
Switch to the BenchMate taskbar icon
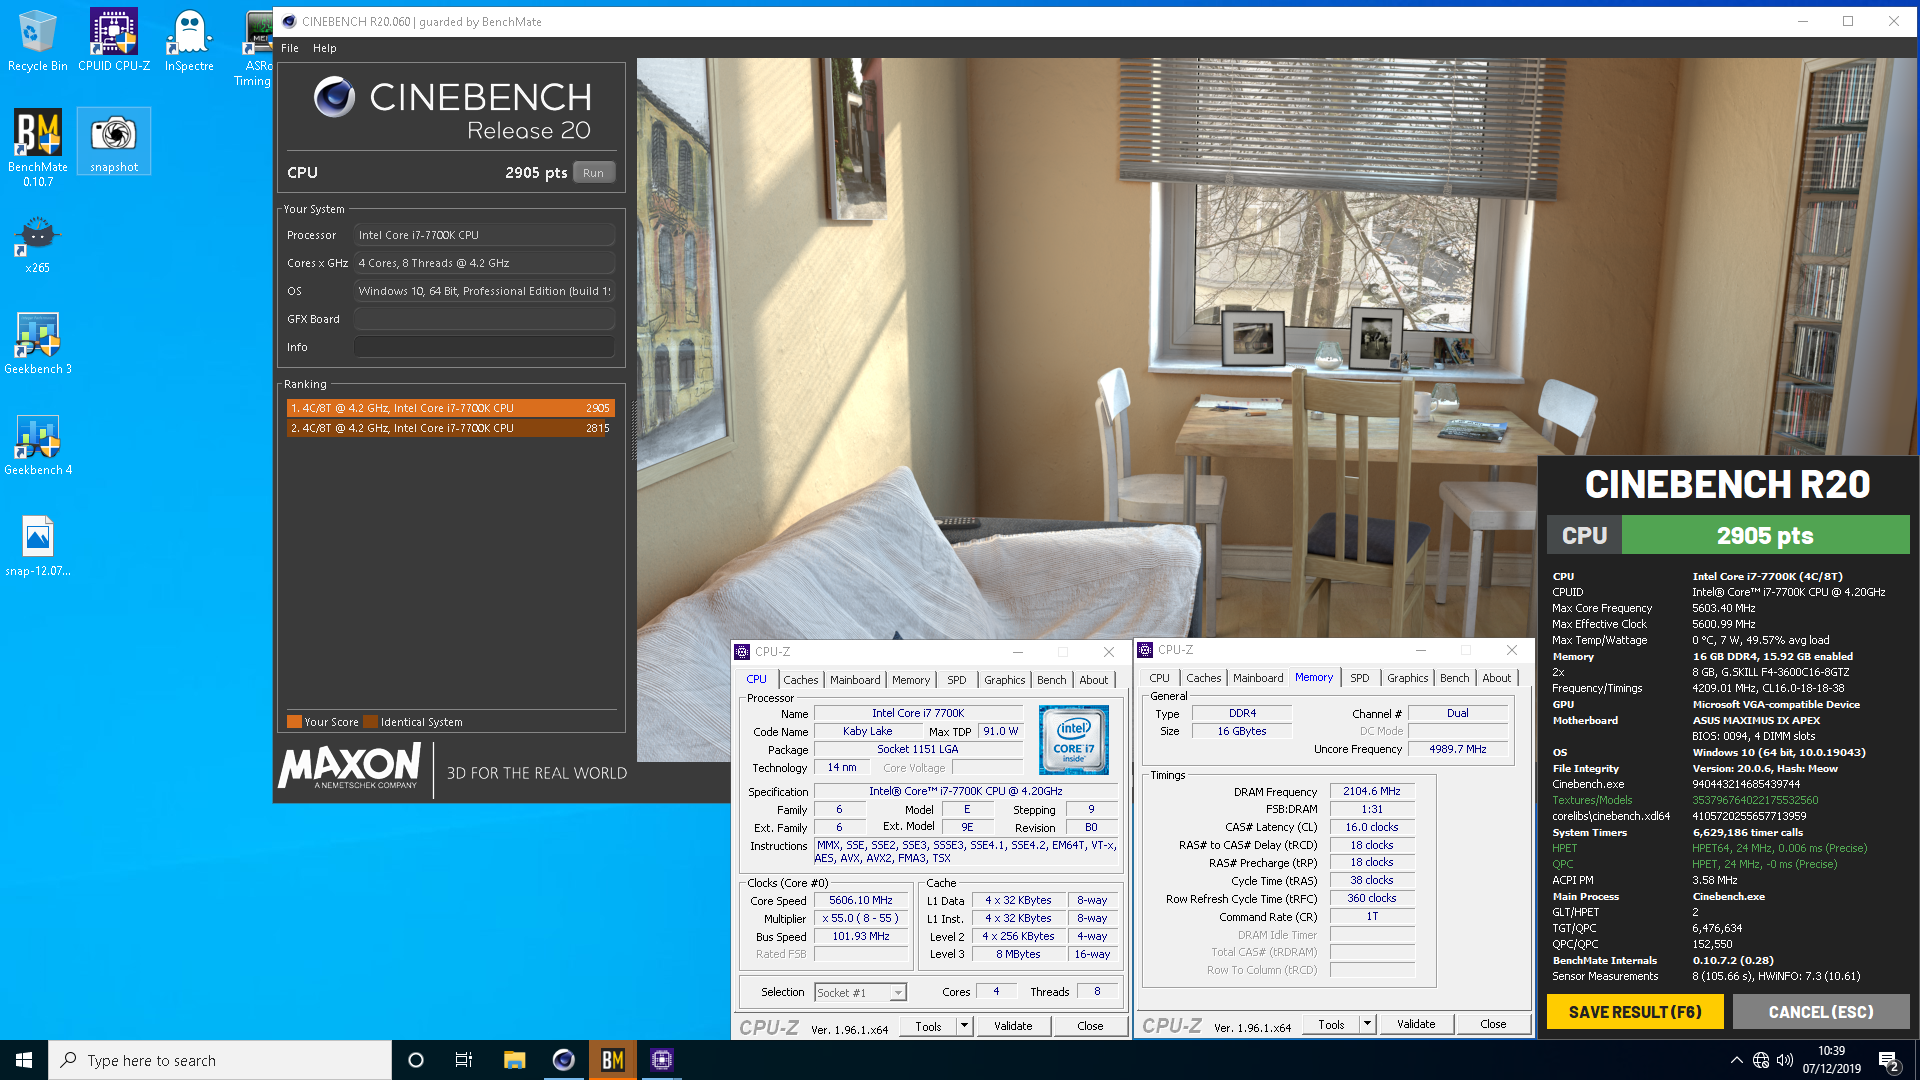click(x=613, y=1060)
